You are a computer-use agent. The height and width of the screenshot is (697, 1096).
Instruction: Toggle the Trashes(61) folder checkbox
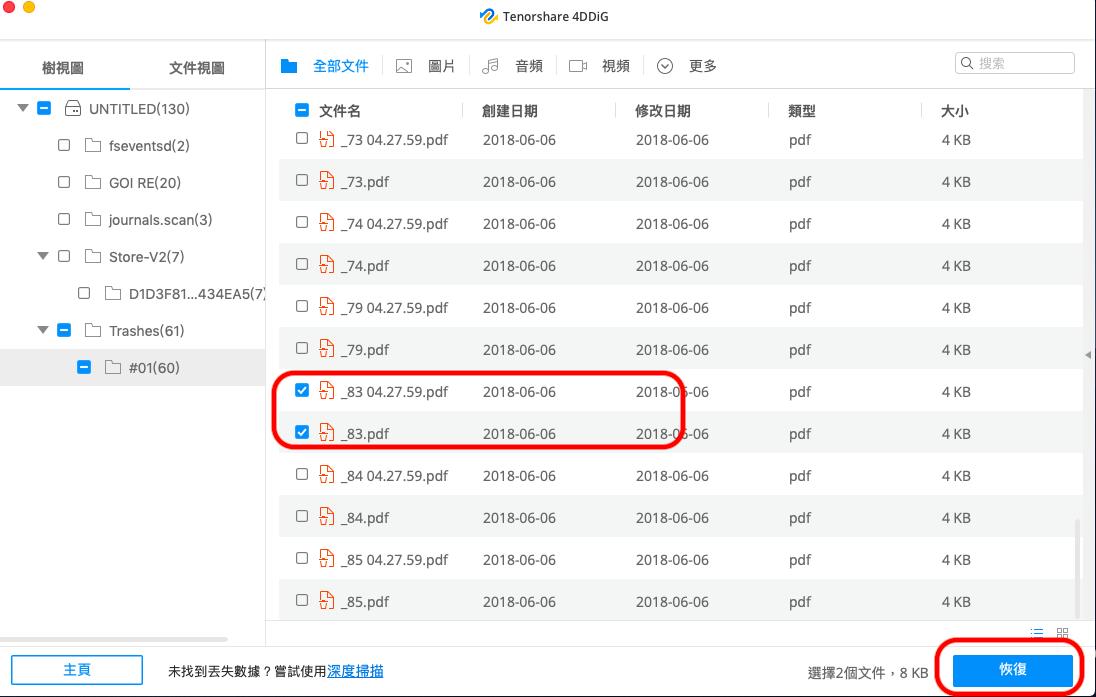[x=64, y=330]
